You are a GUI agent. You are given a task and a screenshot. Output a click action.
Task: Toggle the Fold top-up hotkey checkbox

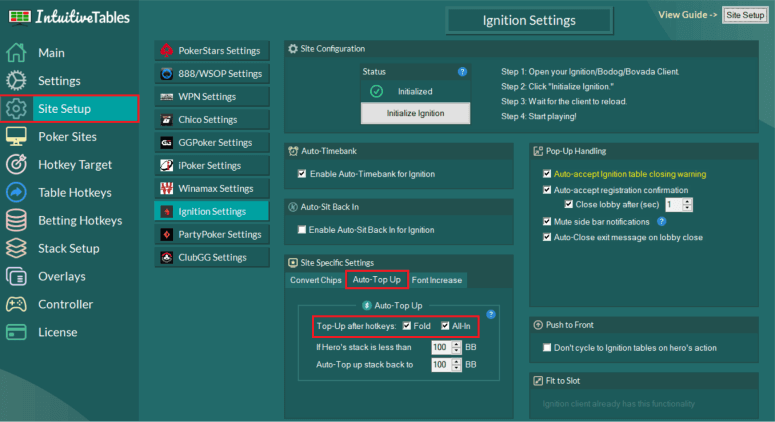point(407,326)
